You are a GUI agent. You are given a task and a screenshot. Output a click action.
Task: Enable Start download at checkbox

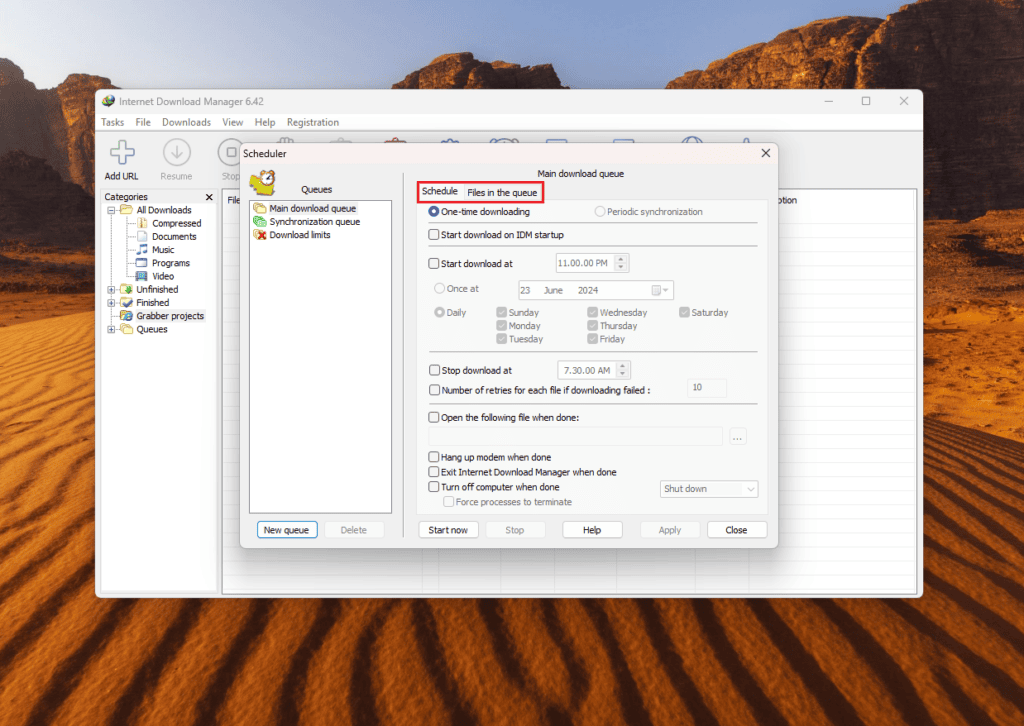pos(434,263)
